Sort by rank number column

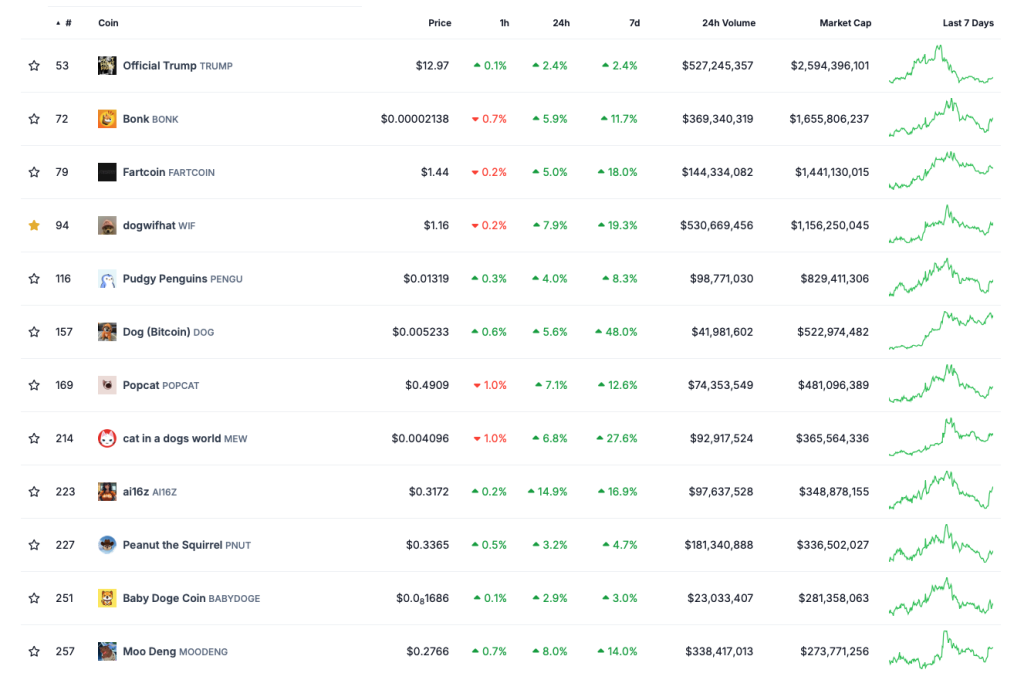(x=64, y=23)
